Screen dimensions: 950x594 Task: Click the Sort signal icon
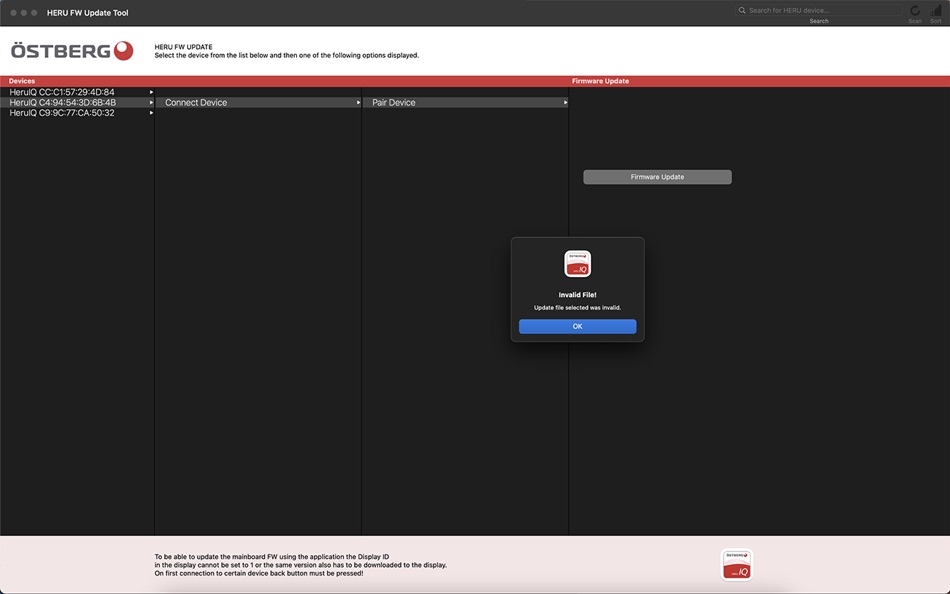click(935, 10)
